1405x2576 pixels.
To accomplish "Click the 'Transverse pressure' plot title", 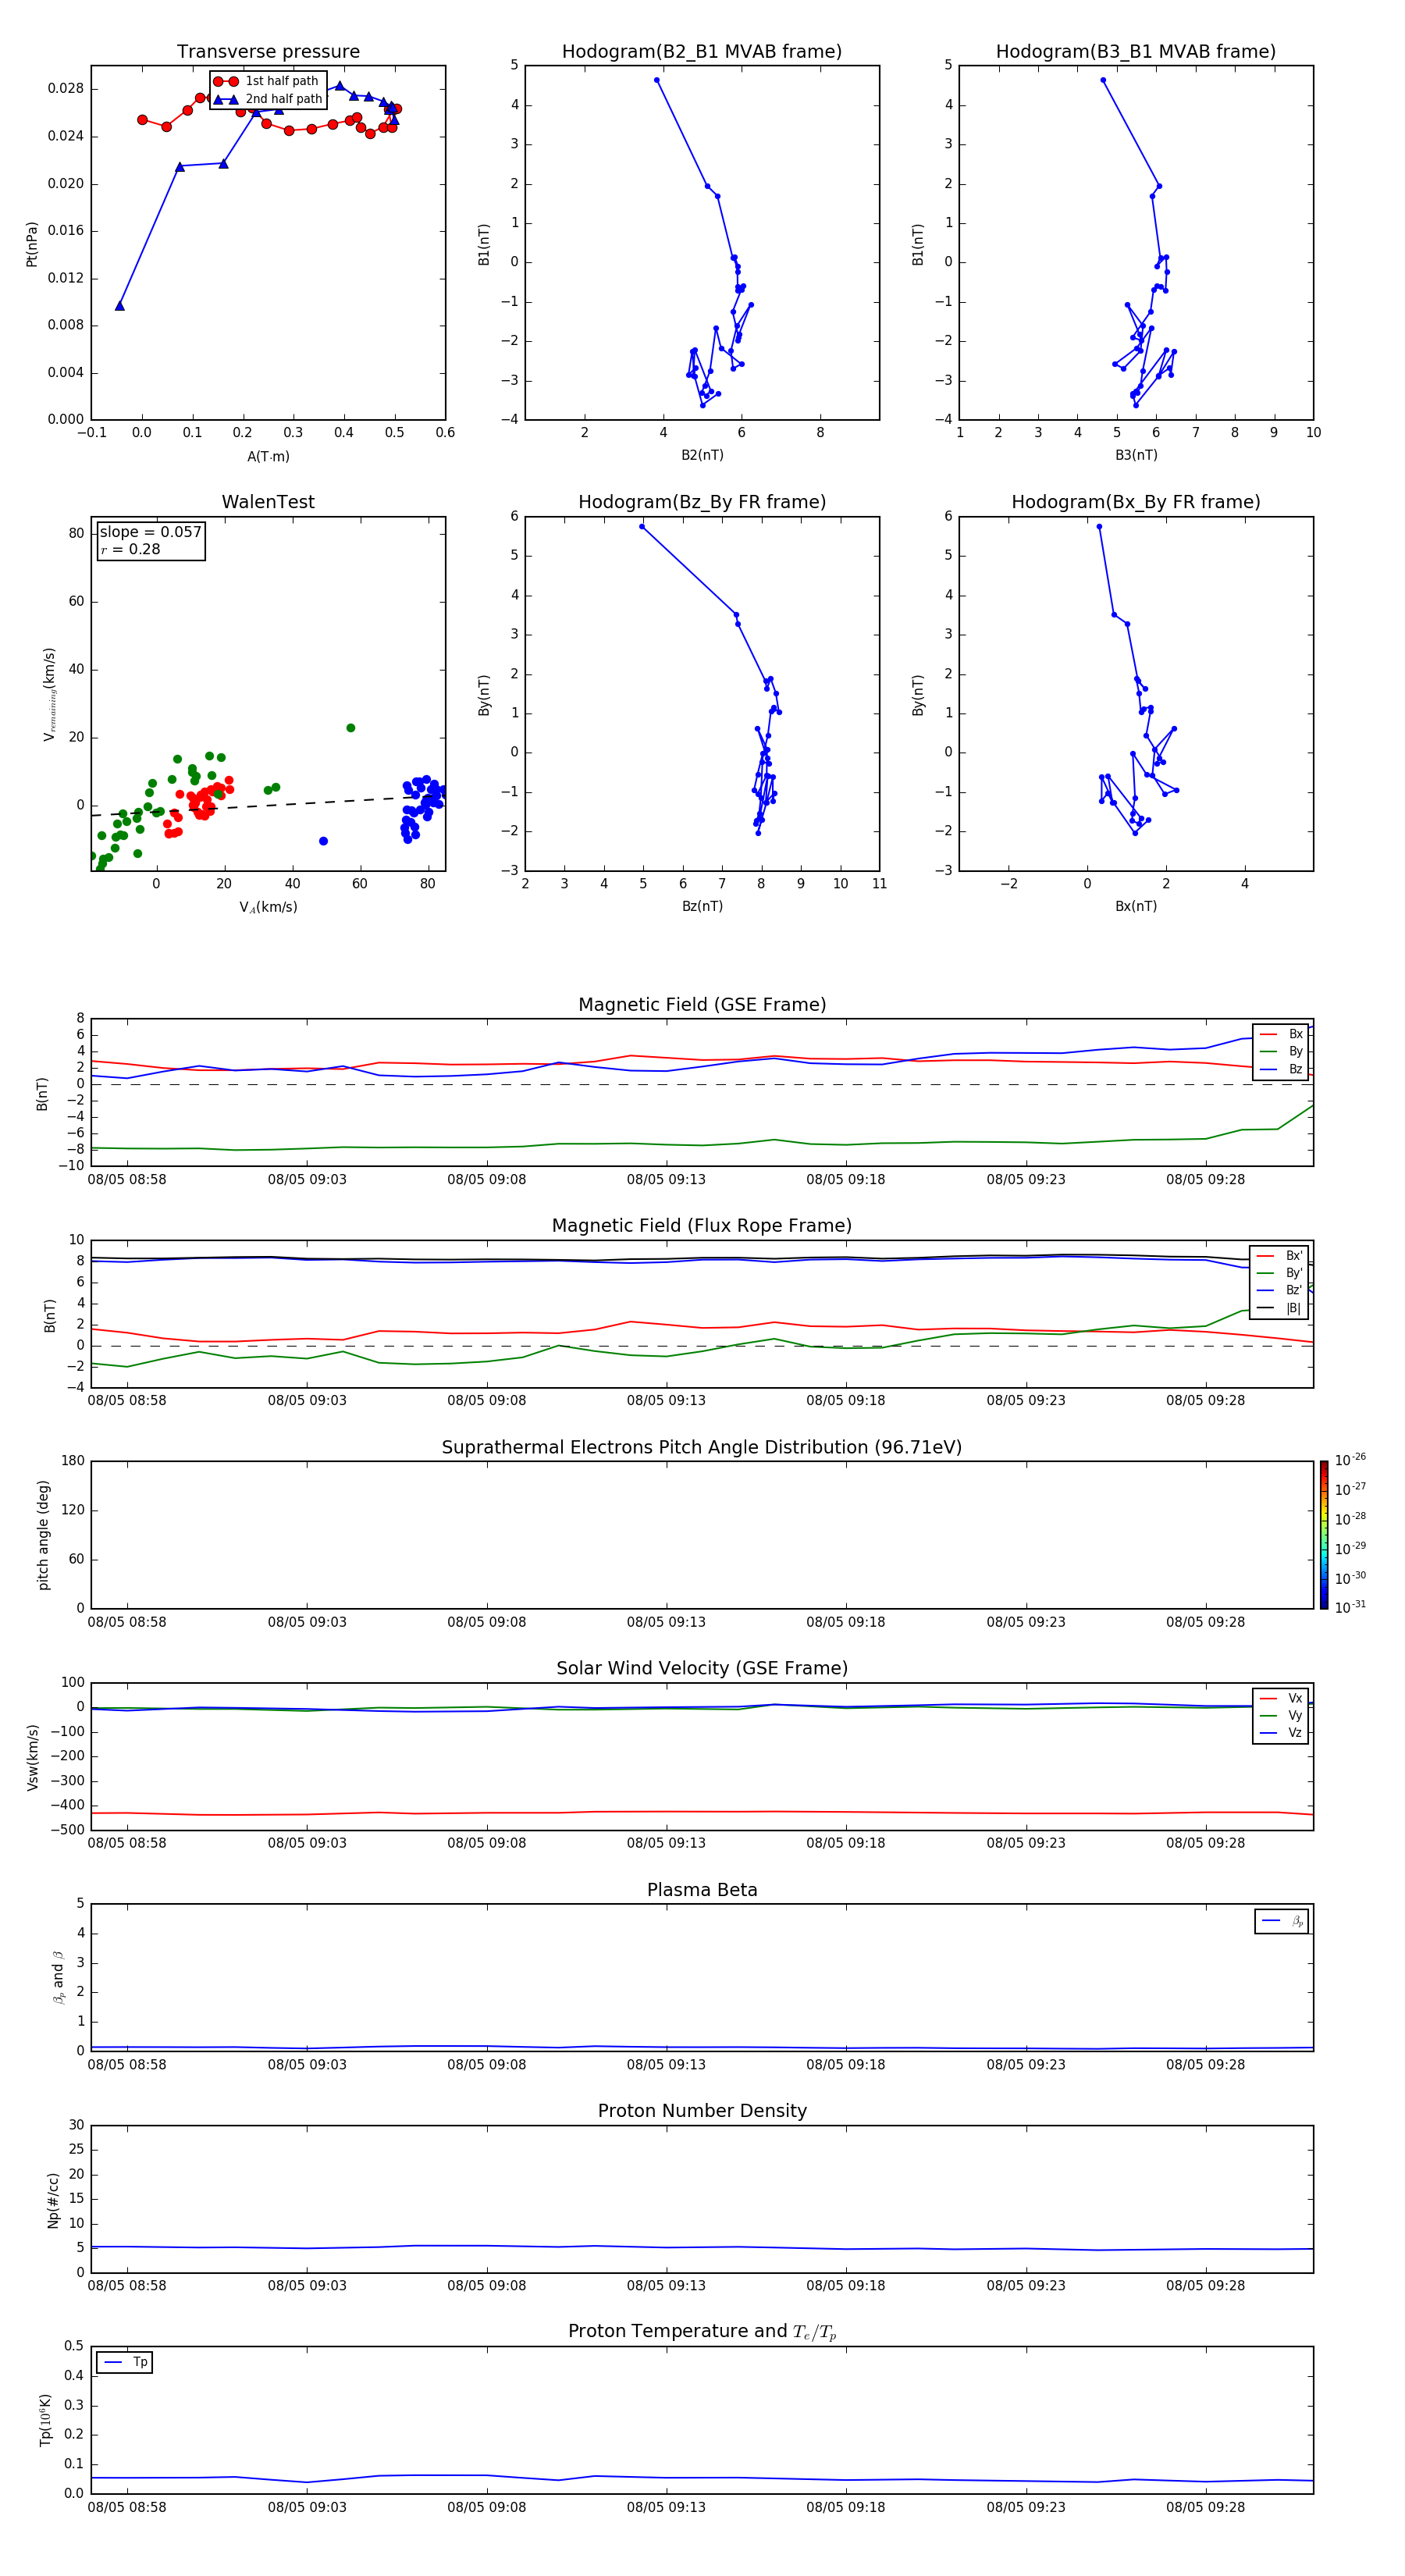I will coord(268,52).
